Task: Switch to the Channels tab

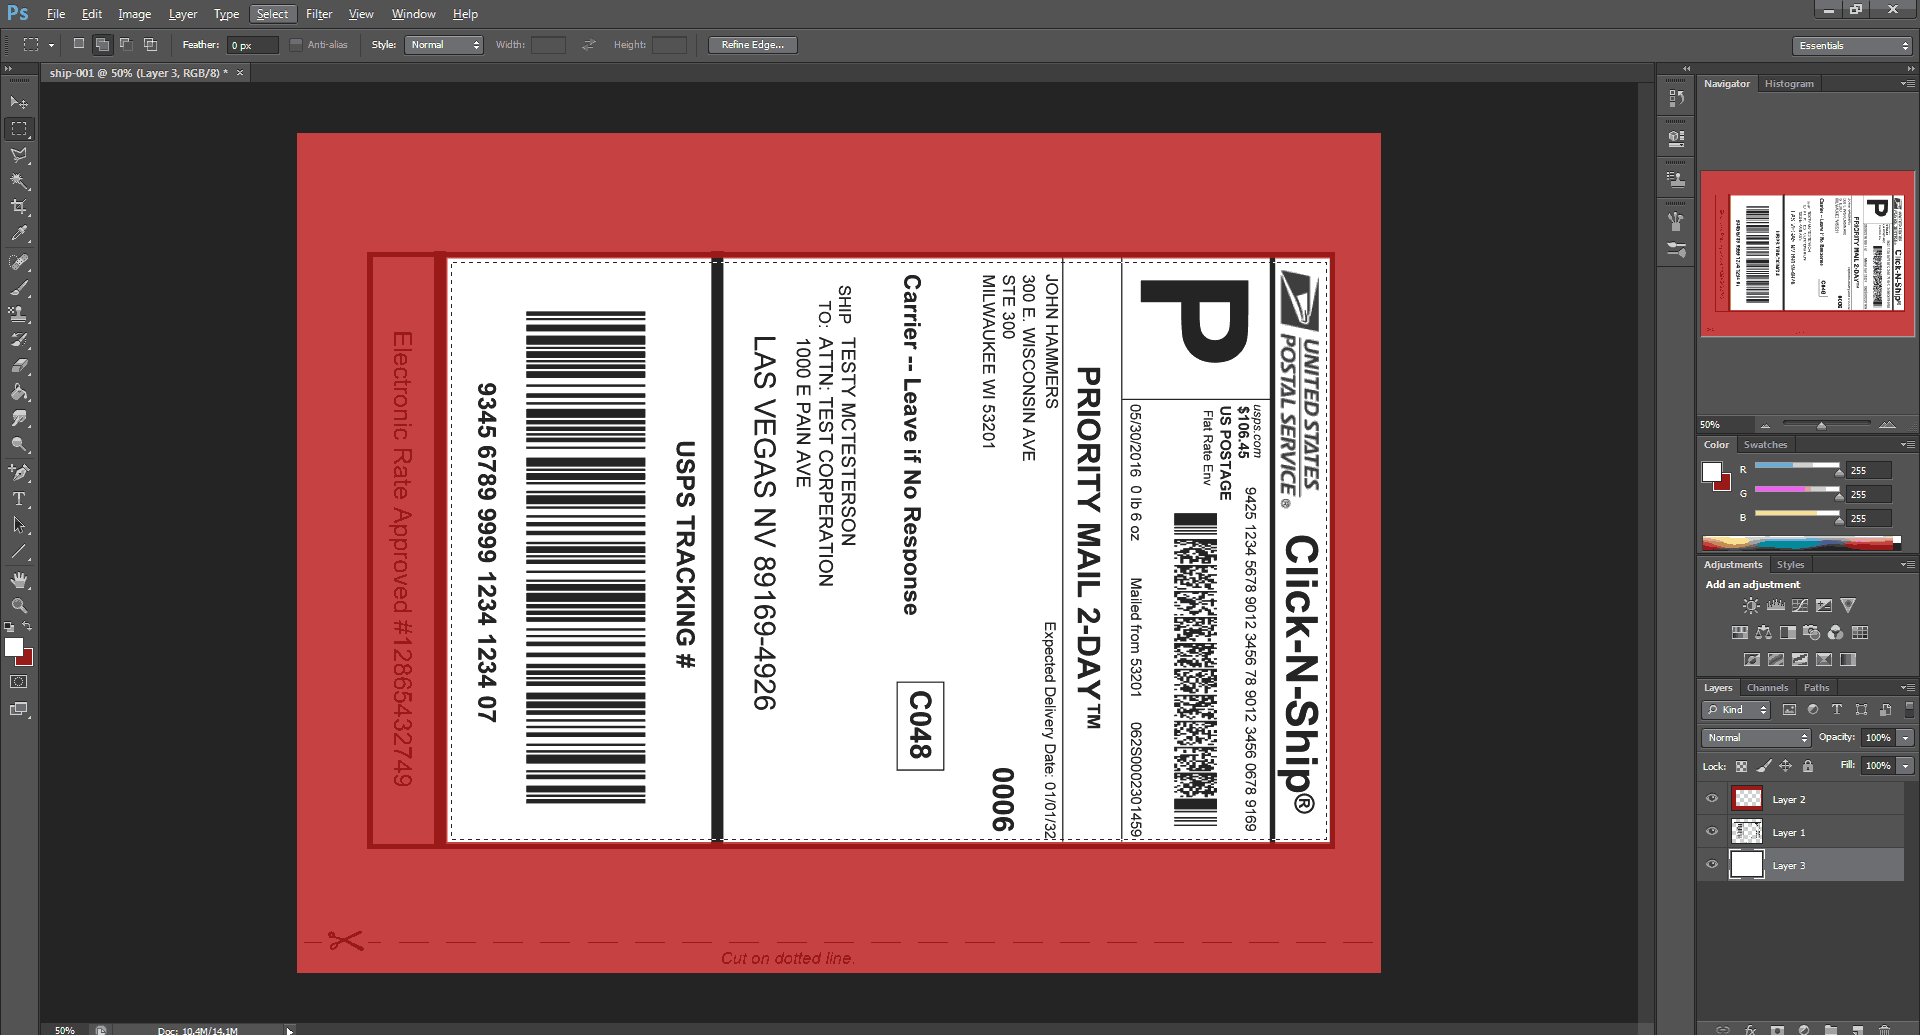Action: 1767,688
